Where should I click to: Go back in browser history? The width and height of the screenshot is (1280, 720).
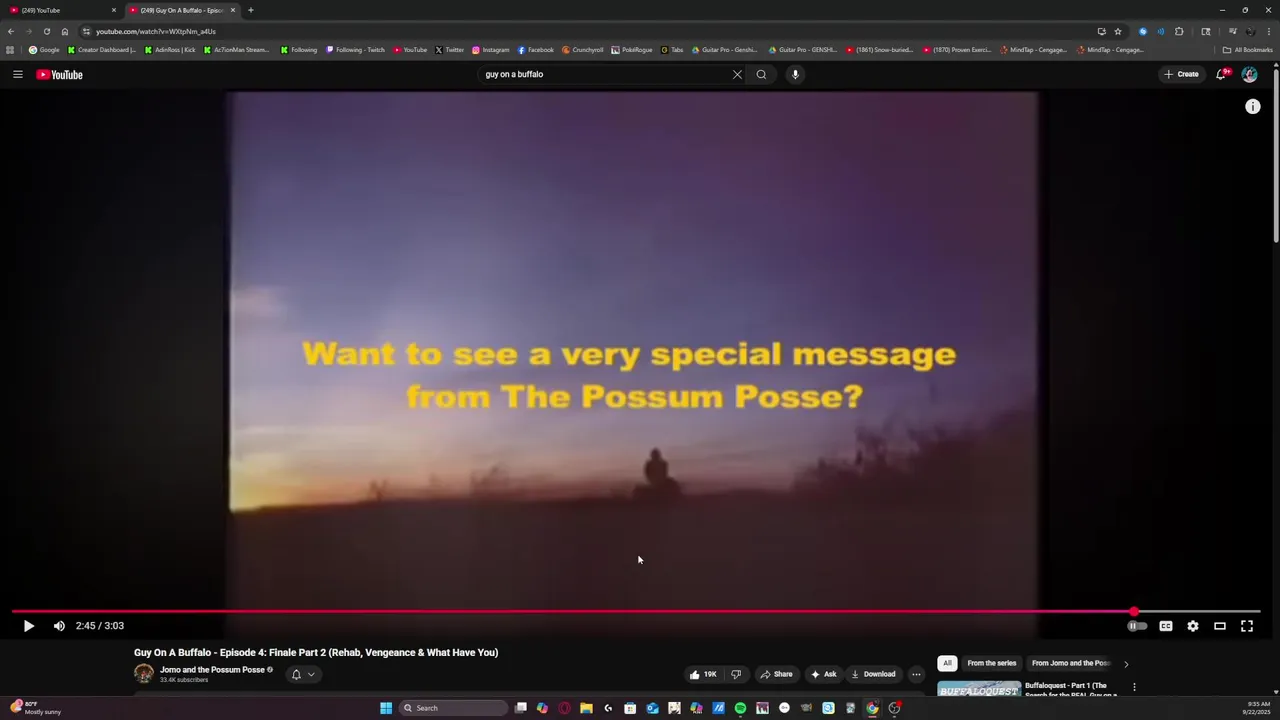(x=11, y=31)
